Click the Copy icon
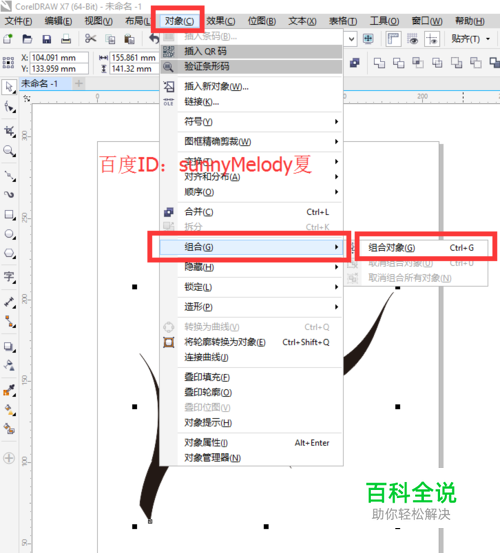 (x=110, y=39)
